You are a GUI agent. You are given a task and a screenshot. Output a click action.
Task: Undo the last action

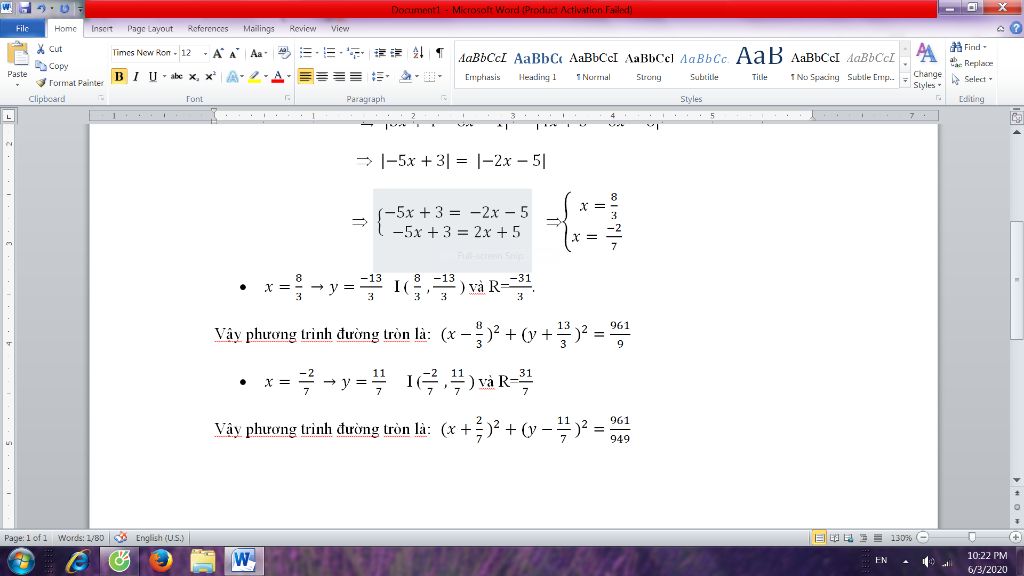[x=41, y=8]
